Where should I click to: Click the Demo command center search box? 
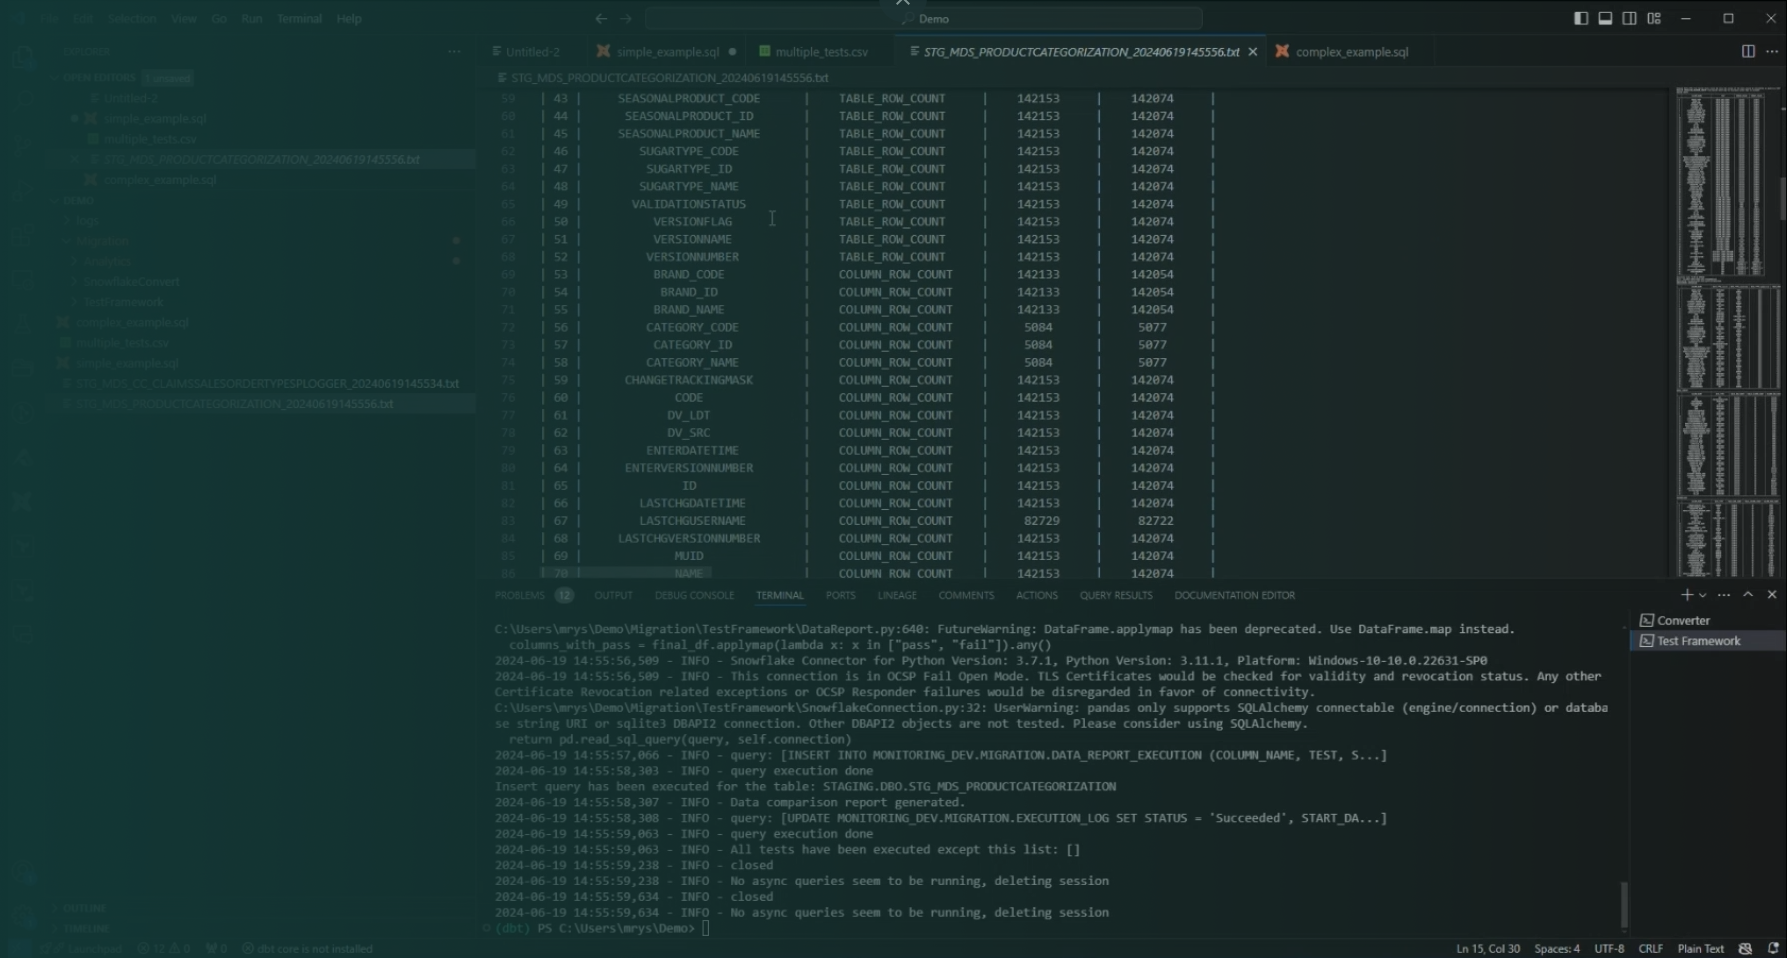pyautogui.click(x=924, y=18)
